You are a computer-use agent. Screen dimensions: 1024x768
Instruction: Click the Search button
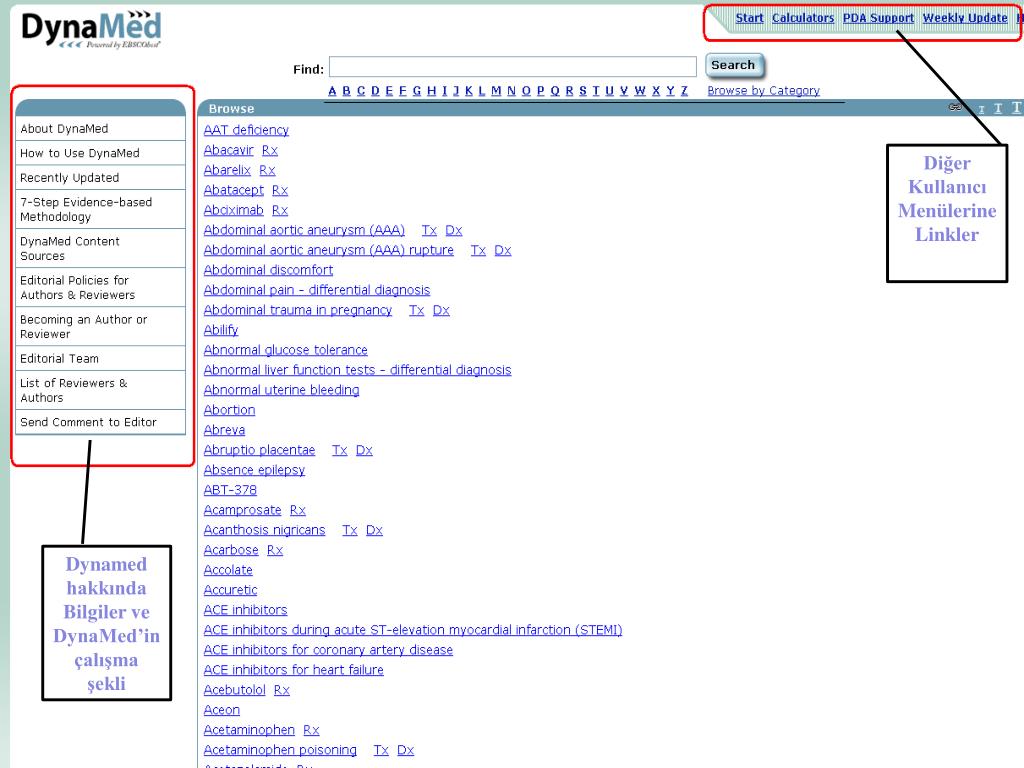734,65
